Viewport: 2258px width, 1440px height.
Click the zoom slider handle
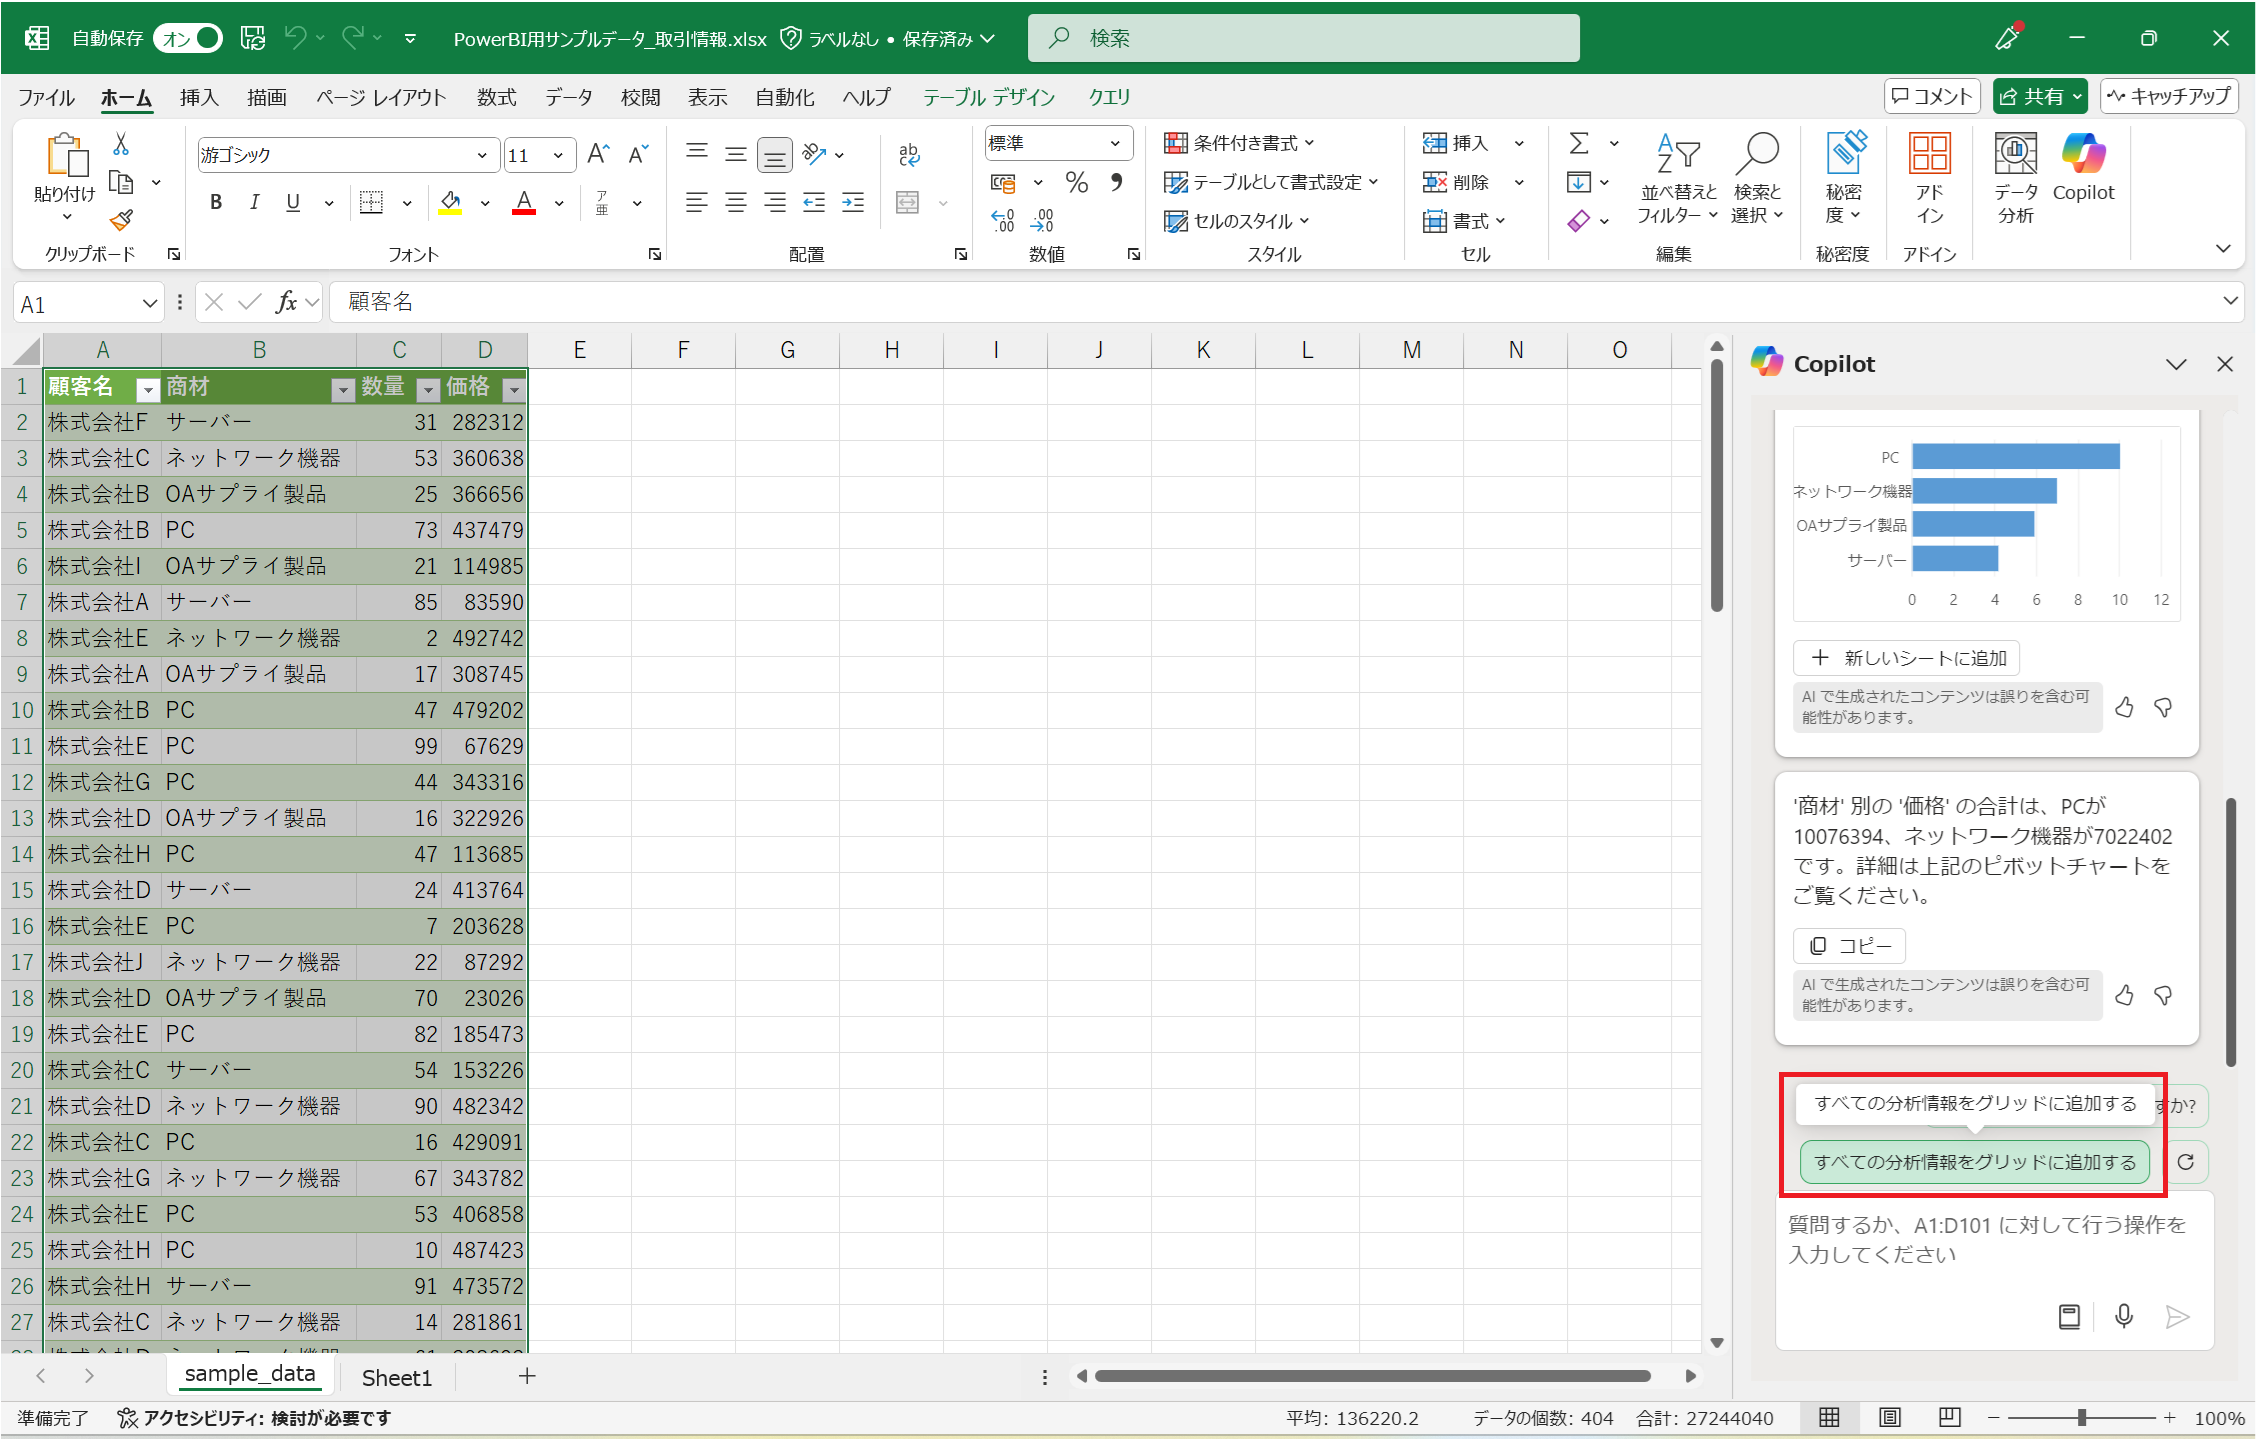2082,1418
